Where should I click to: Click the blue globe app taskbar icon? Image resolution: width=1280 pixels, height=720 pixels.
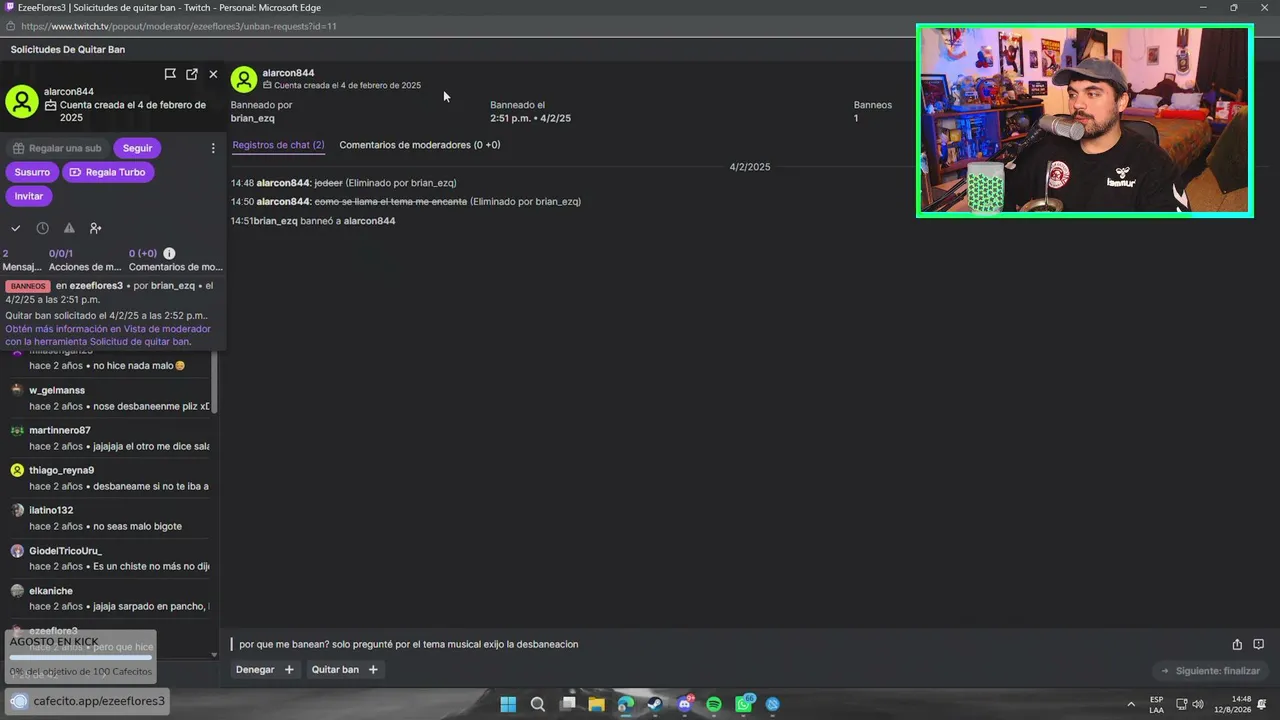773,704
